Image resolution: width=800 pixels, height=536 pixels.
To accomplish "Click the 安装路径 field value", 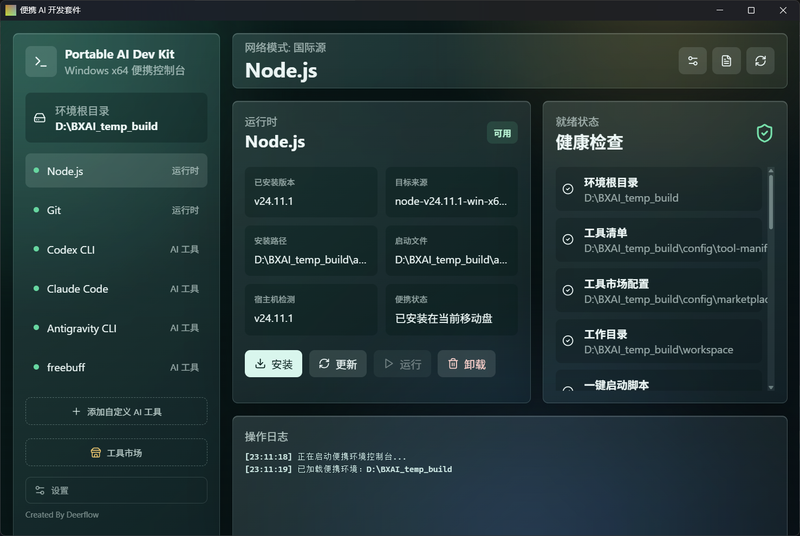I will [310, 260].
